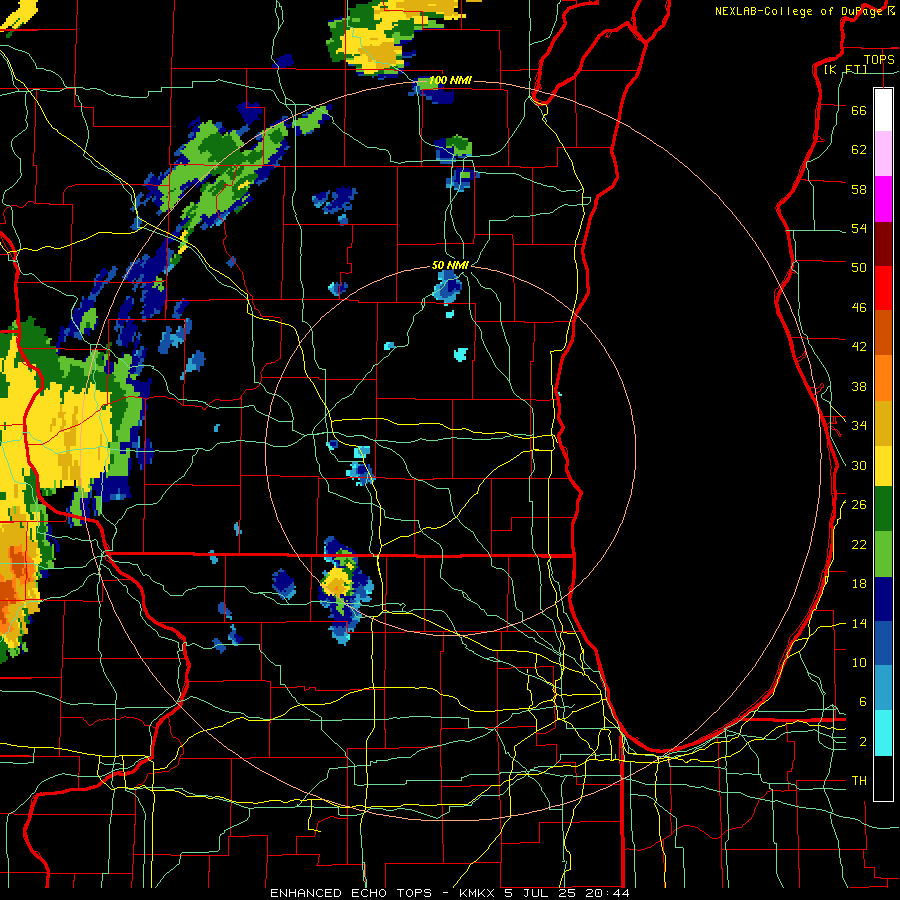
Task: Click the K FT units label
Action: click(x=845, y=69)
